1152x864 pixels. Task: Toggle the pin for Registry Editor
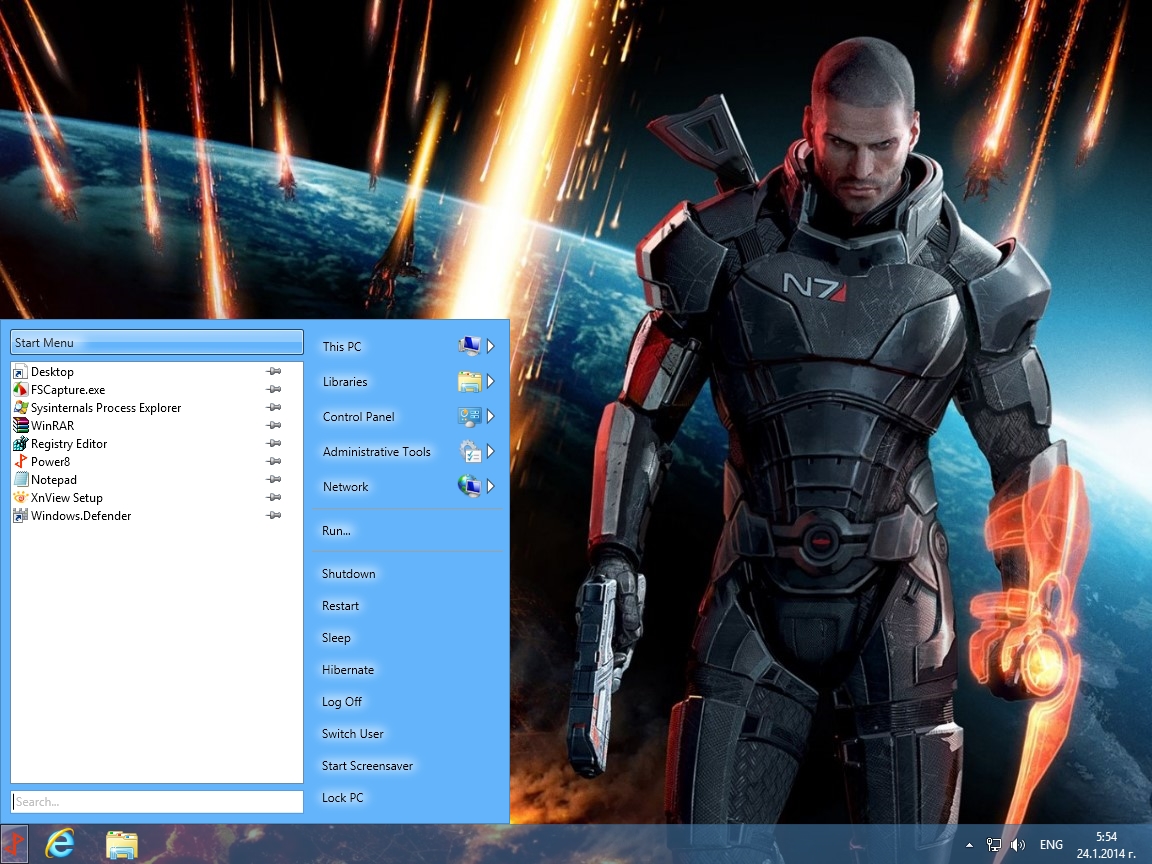pyautogui.click(x=274, y=444)
